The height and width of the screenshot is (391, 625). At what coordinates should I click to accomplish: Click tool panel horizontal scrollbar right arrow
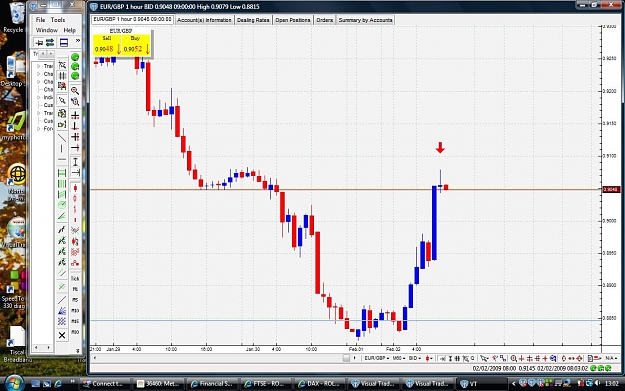point(49,348)
